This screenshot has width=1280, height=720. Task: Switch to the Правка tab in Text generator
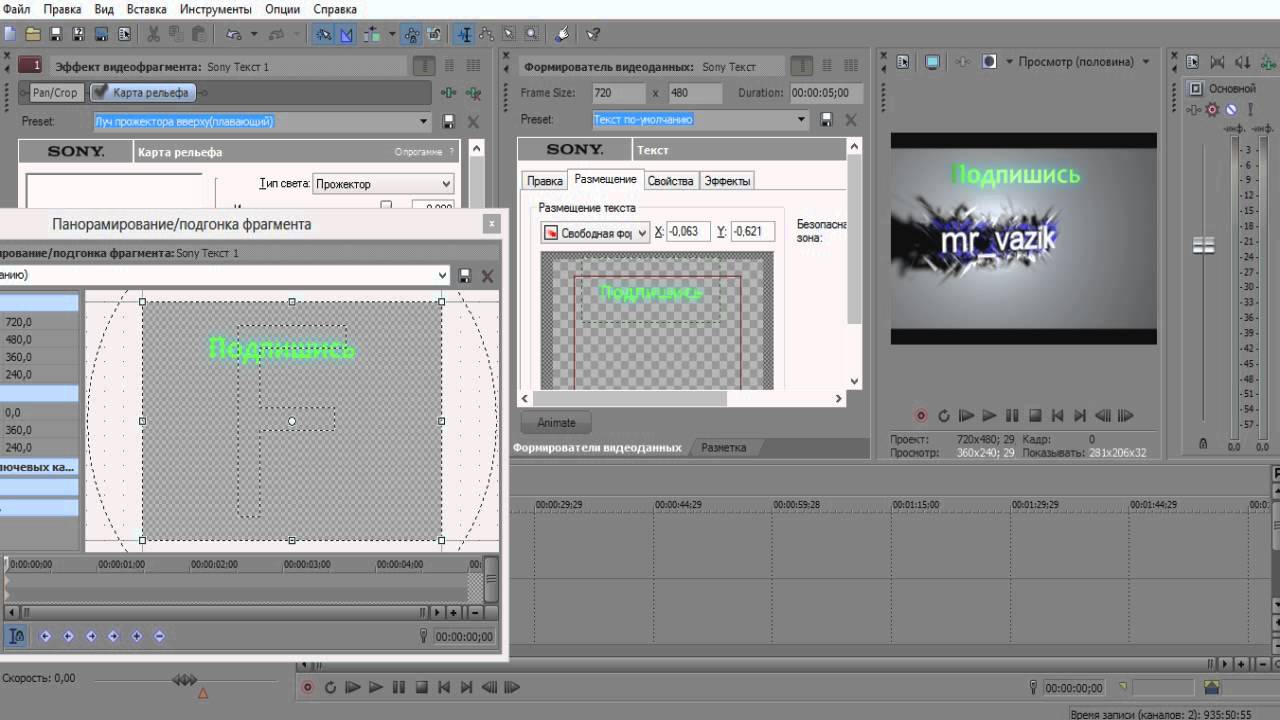[x=545, y=181]
